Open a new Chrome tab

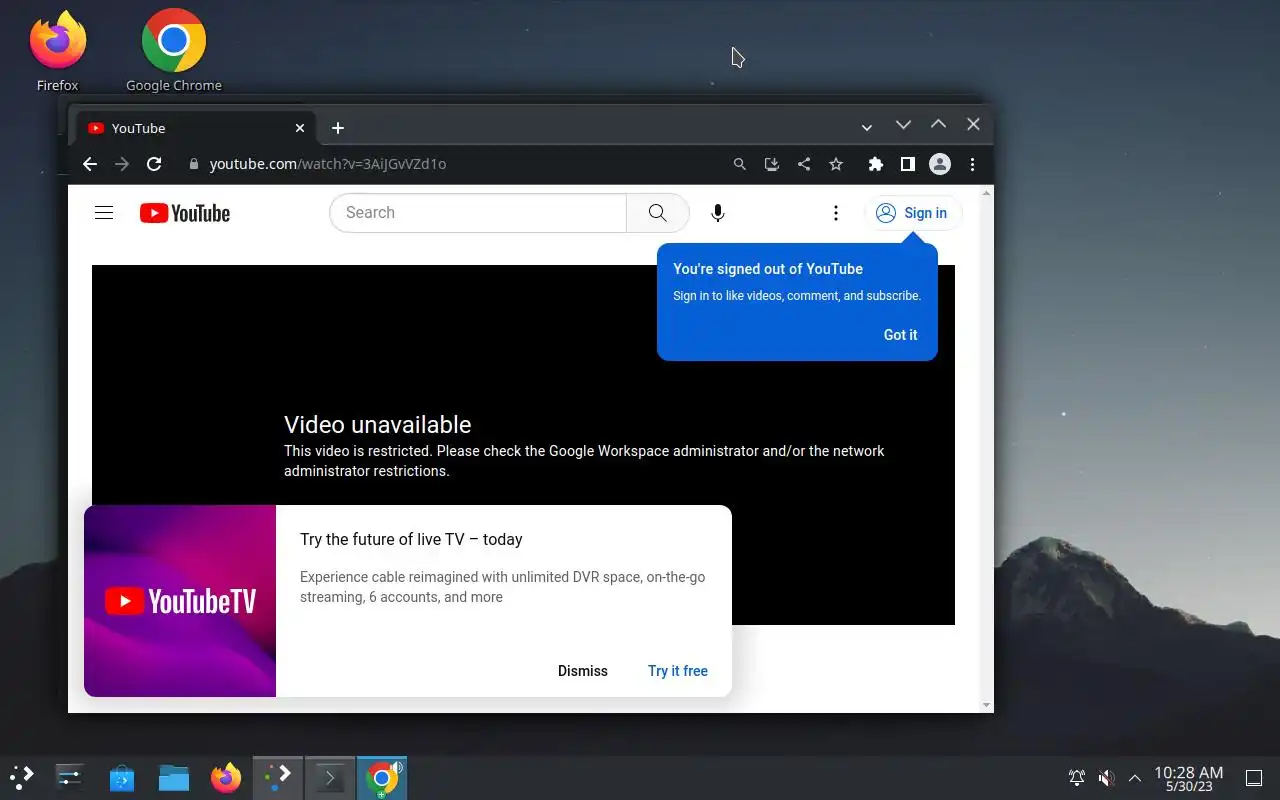338,128
